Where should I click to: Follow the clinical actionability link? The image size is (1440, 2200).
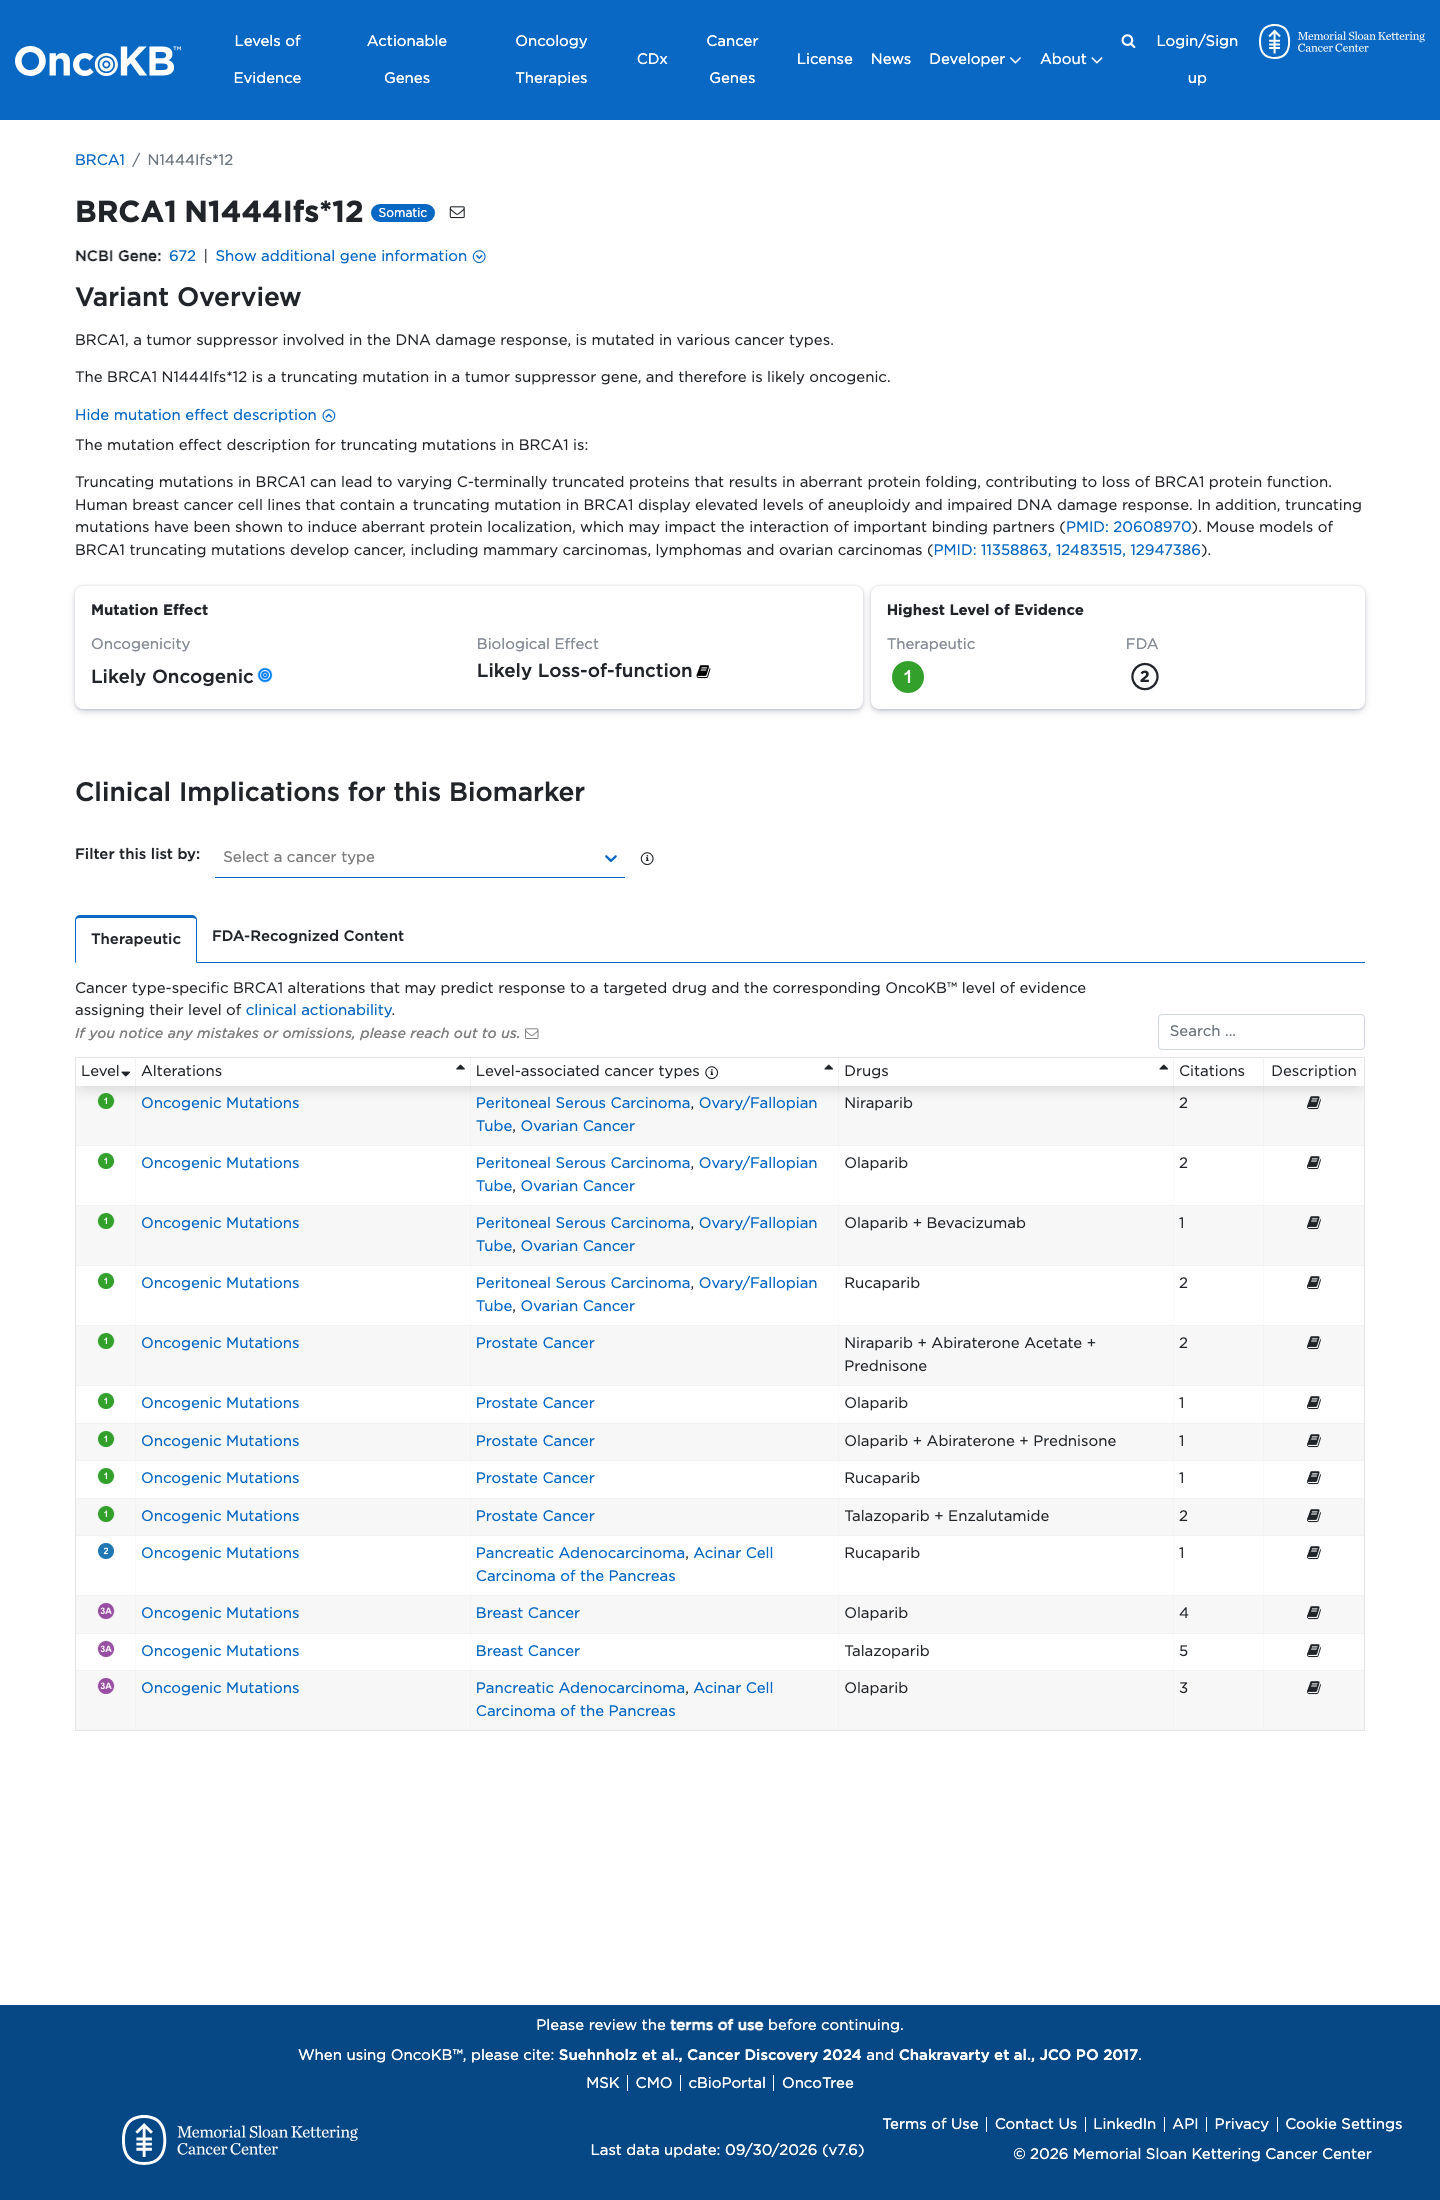point(318,1010)
